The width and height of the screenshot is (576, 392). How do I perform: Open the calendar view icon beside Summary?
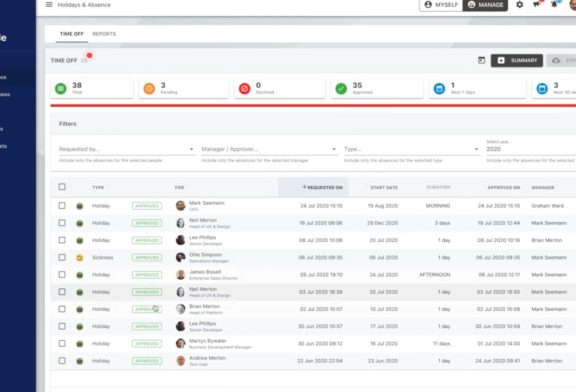[481, 60]
